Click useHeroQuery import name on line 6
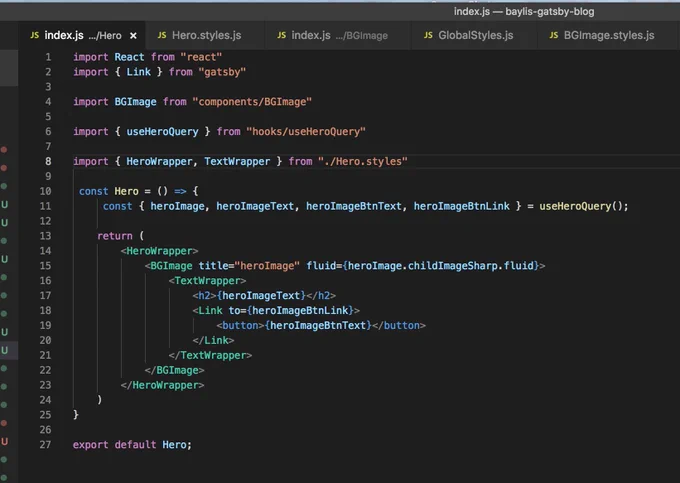The height and width of the screenshot is (483, 680). (162, 131)
